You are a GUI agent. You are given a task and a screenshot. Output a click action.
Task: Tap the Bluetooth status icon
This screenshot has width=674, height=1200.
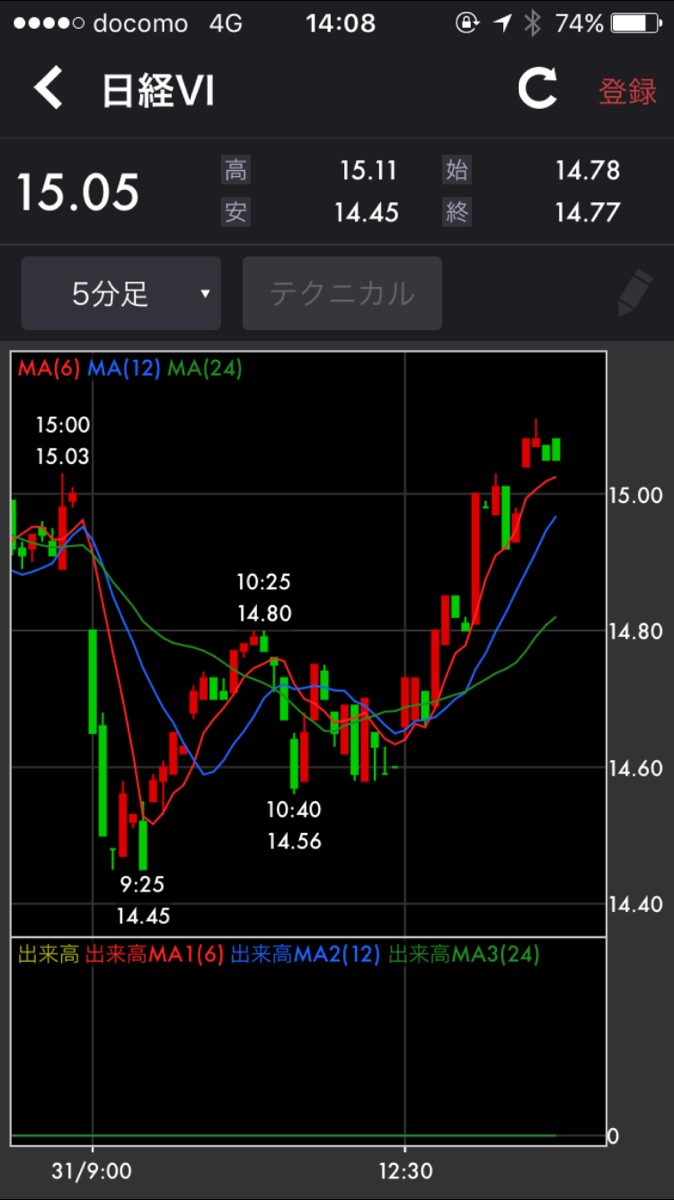534,23
